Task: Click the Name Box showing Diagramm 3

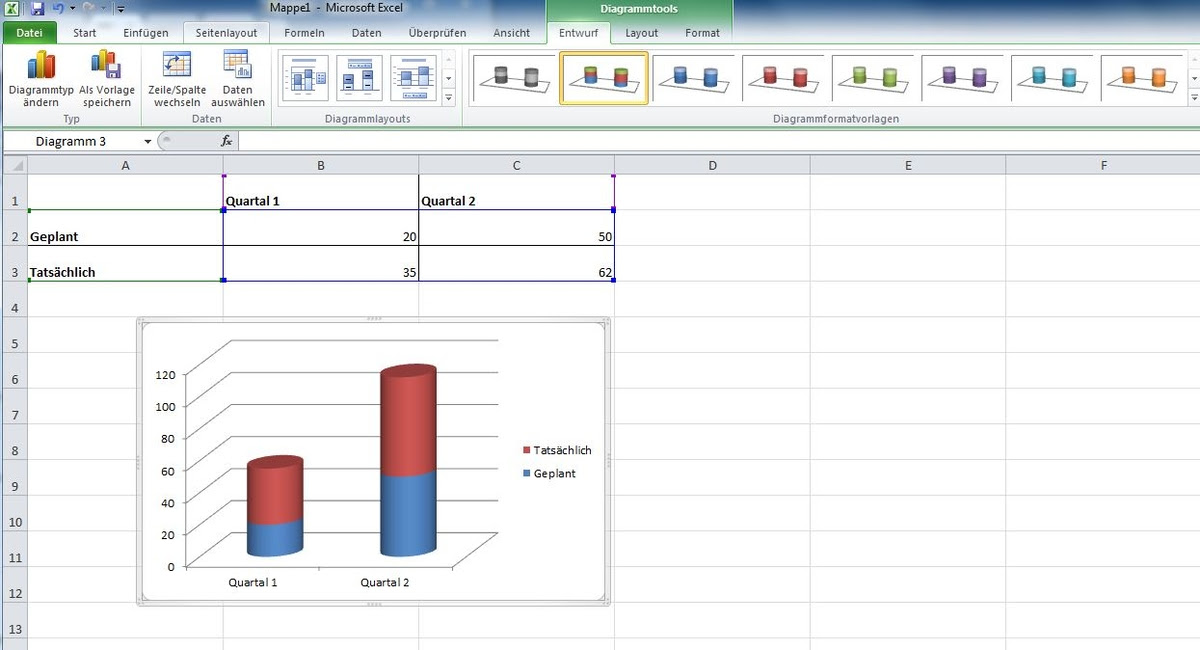Action: click(x=73, y=142)
